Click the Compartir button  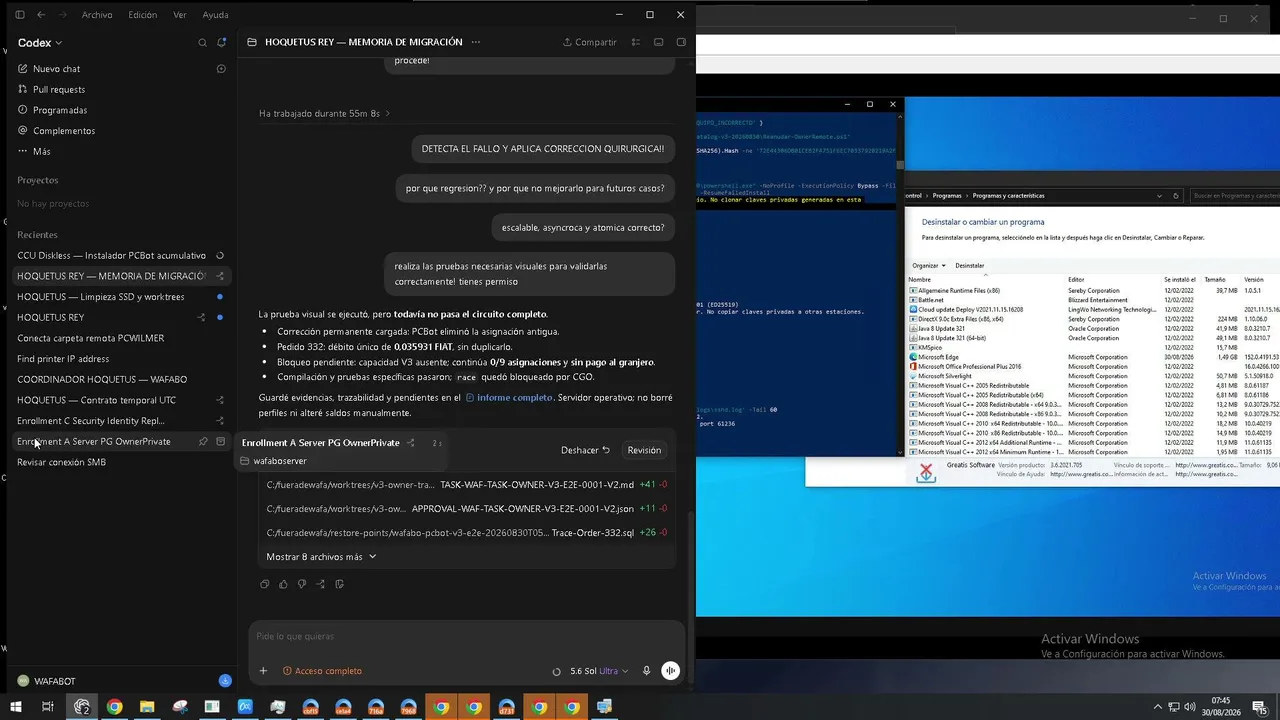pos(590,42)
